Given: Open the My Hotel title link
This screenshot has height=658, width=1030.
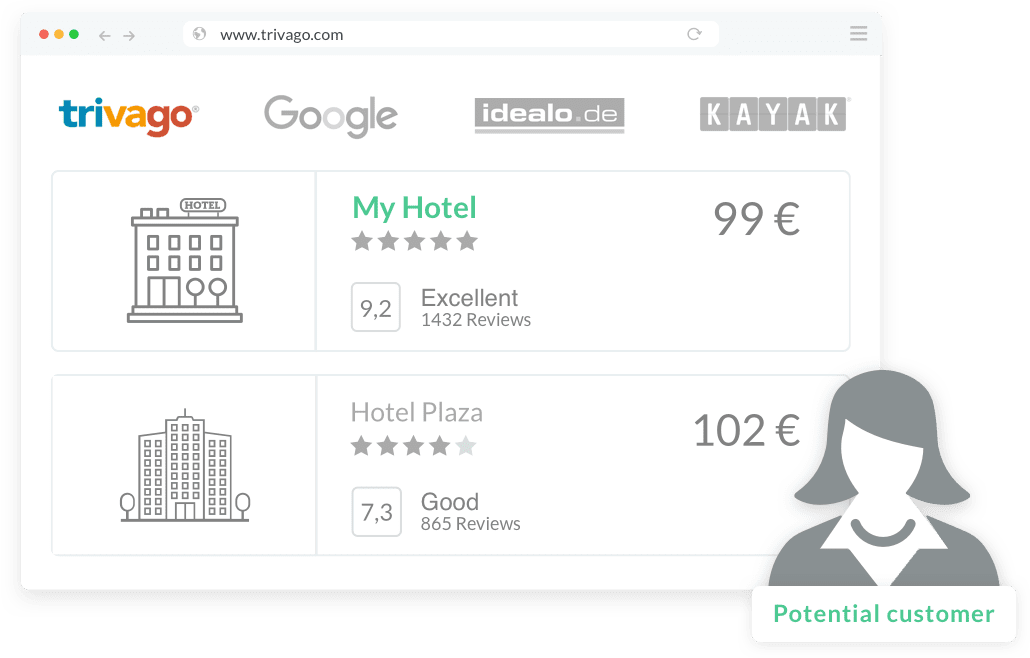Looking at the screenshot, I should [414, 208].
